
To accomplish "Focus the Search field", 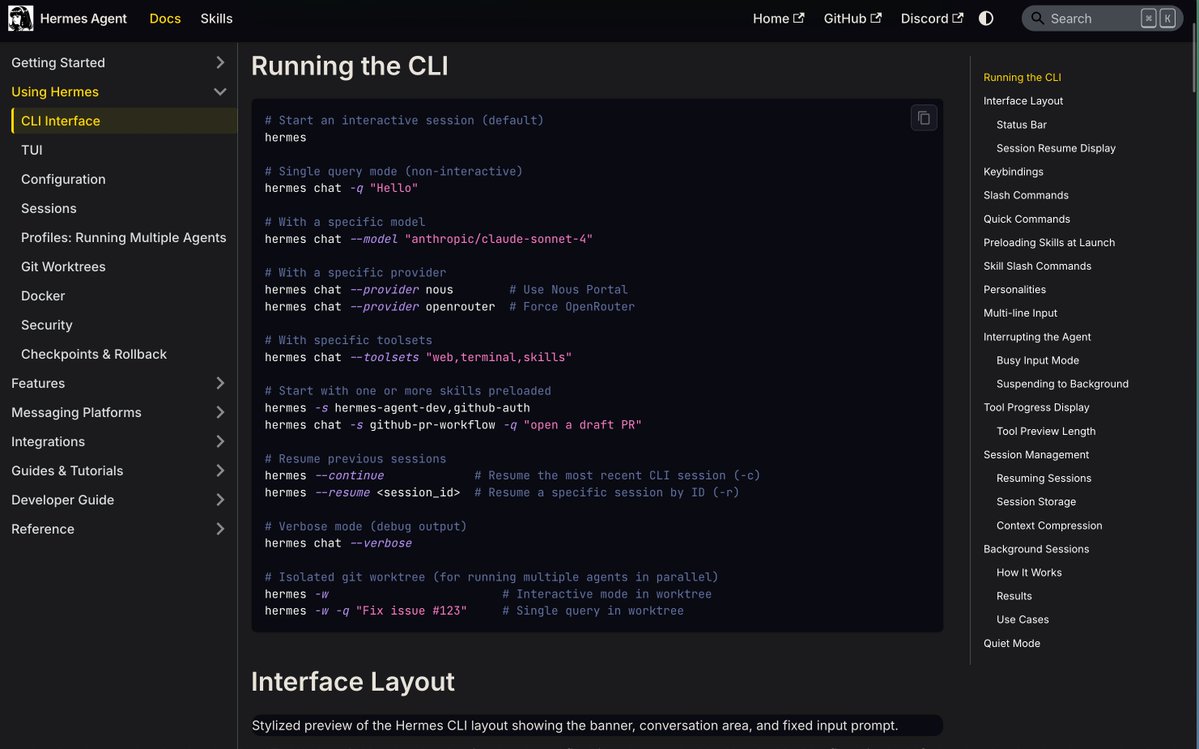I will coord(1102,18).
